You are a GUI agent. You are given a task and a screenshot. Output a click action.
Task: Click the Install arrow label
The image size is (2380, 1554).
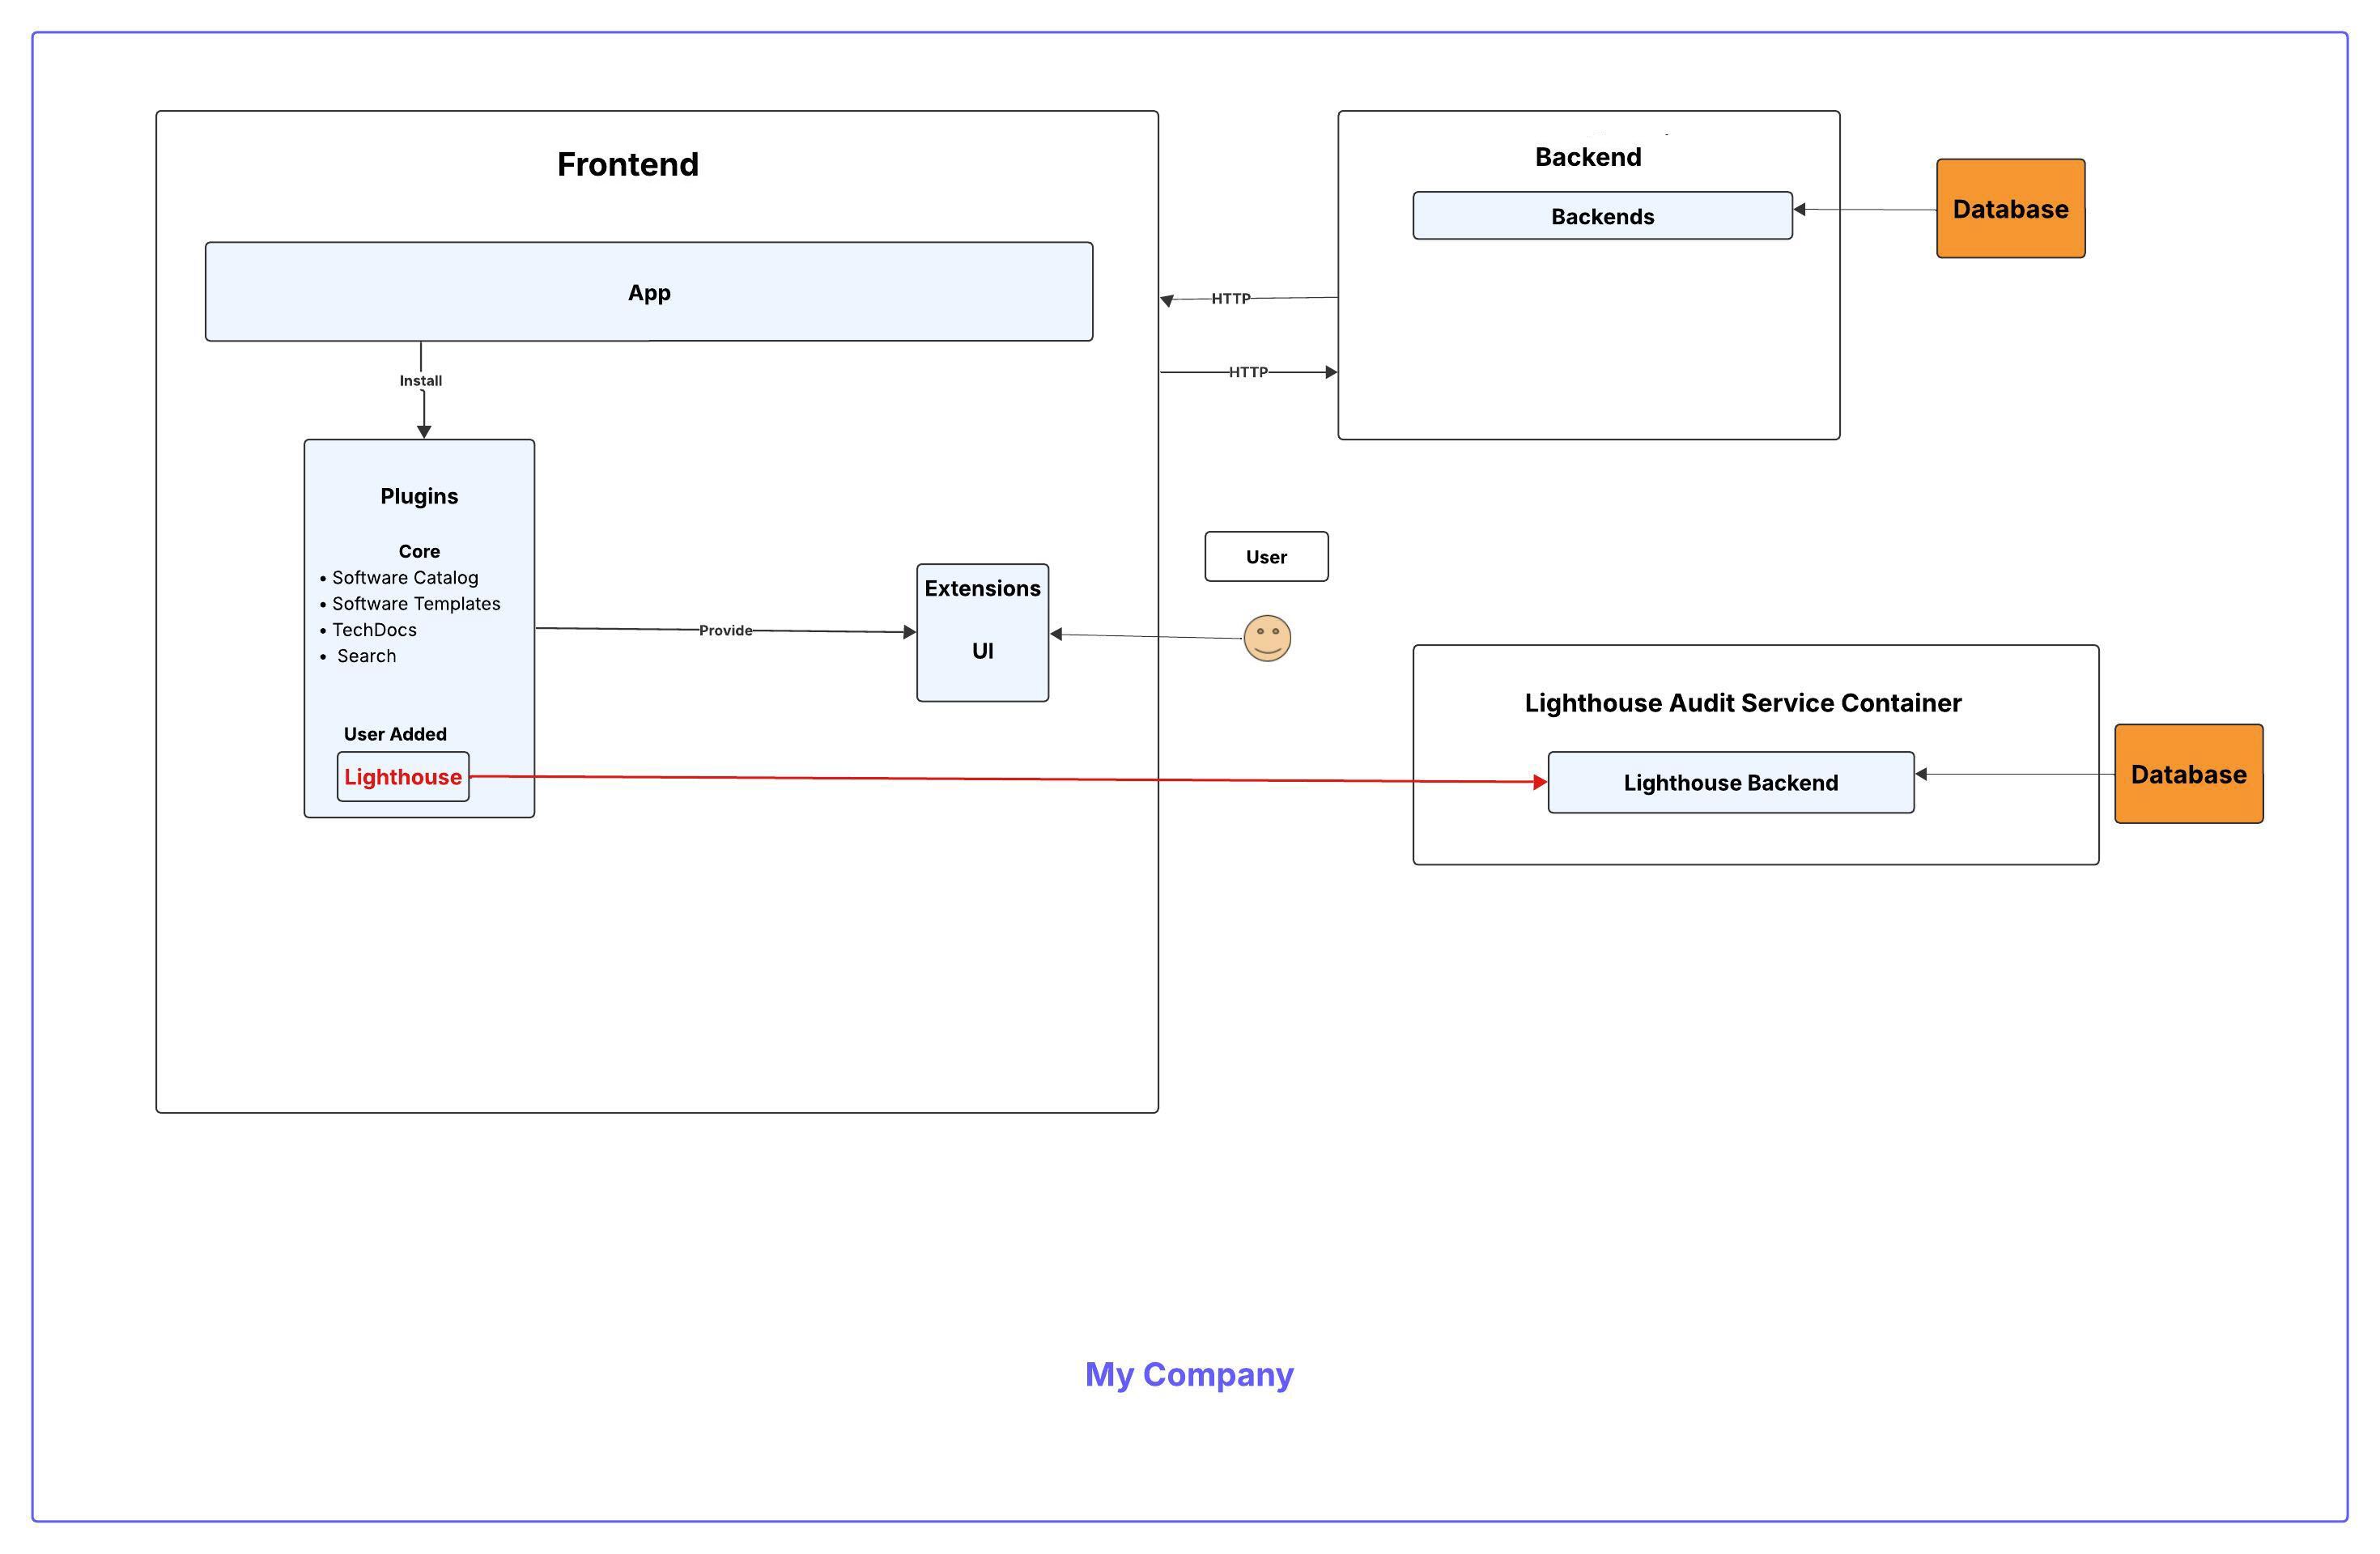coord(419,380)
